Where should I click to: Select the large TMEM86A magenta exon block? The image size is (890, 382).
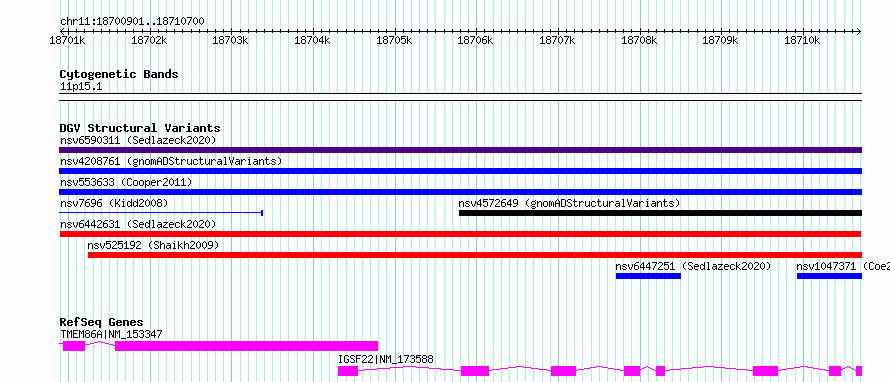point(246,346)
